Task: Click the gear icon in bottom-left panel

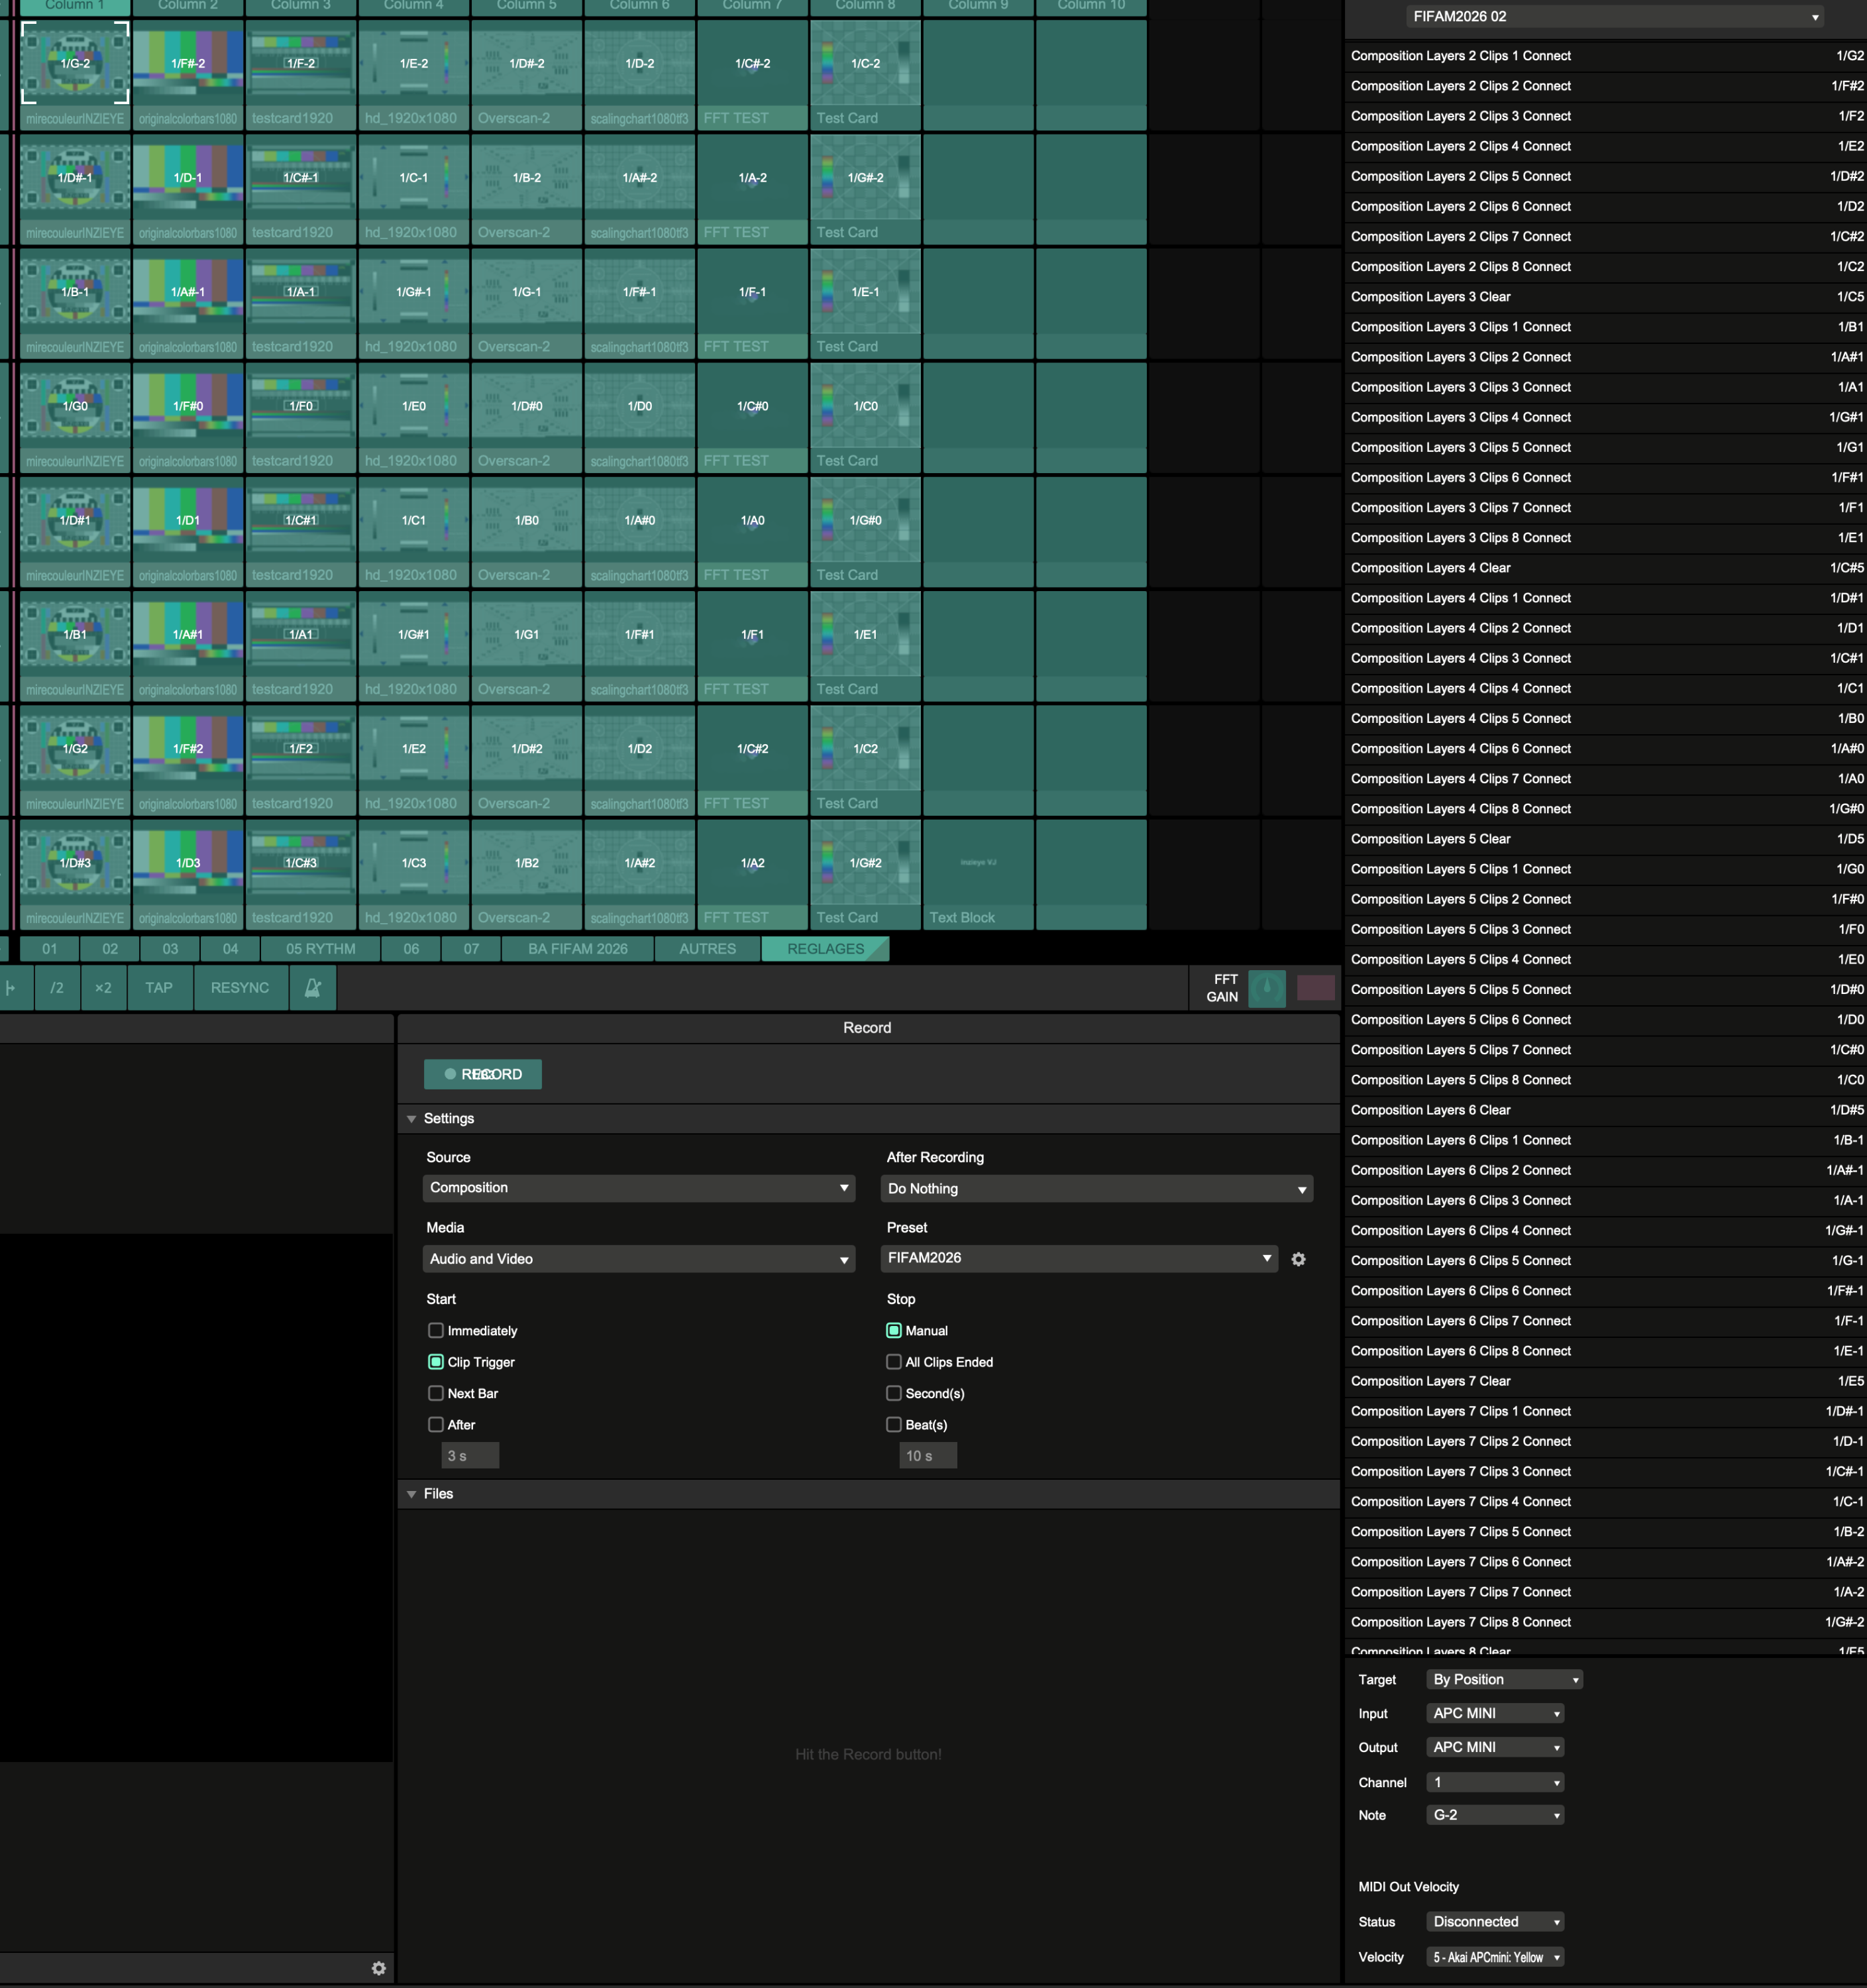Action: (378, 1968)
